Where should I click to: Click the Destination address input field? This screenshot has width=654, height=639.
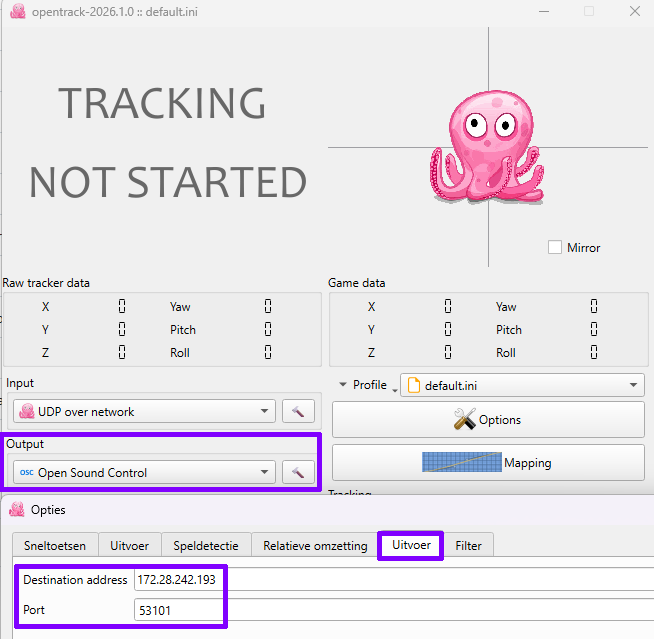[x=390, y=580]
